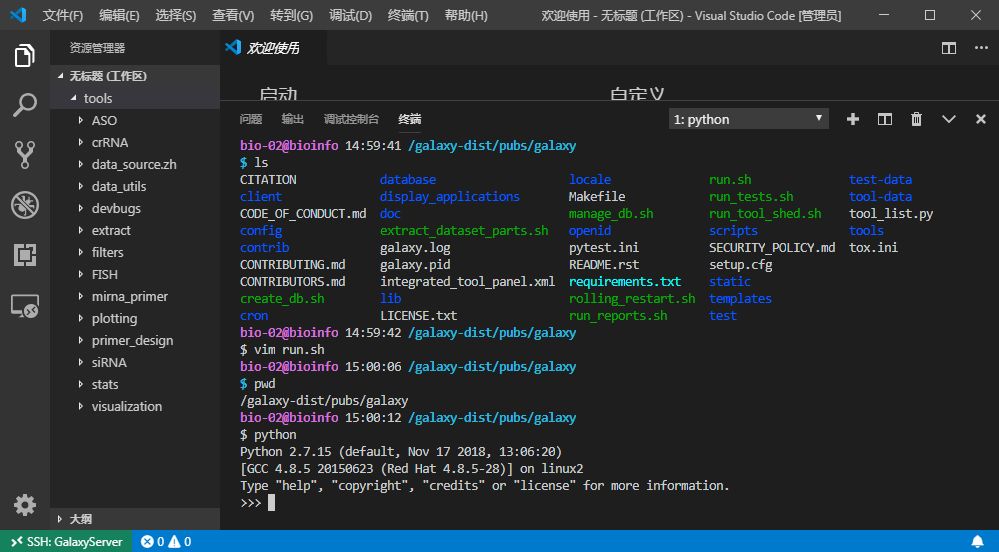
Task: Select the 终端 panel tab
Action: (410, 119)
